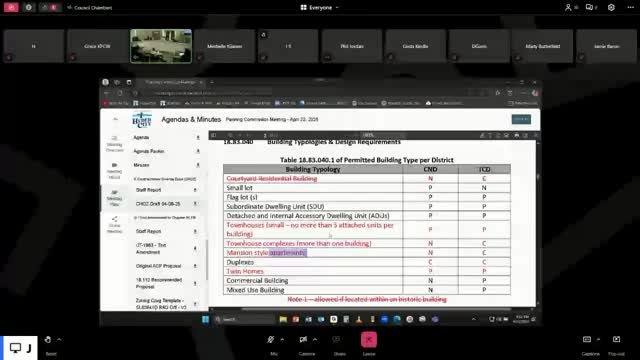640x360 pixels.
Task: Toggle the camera on or off
Action: click(x=303, y=340)
